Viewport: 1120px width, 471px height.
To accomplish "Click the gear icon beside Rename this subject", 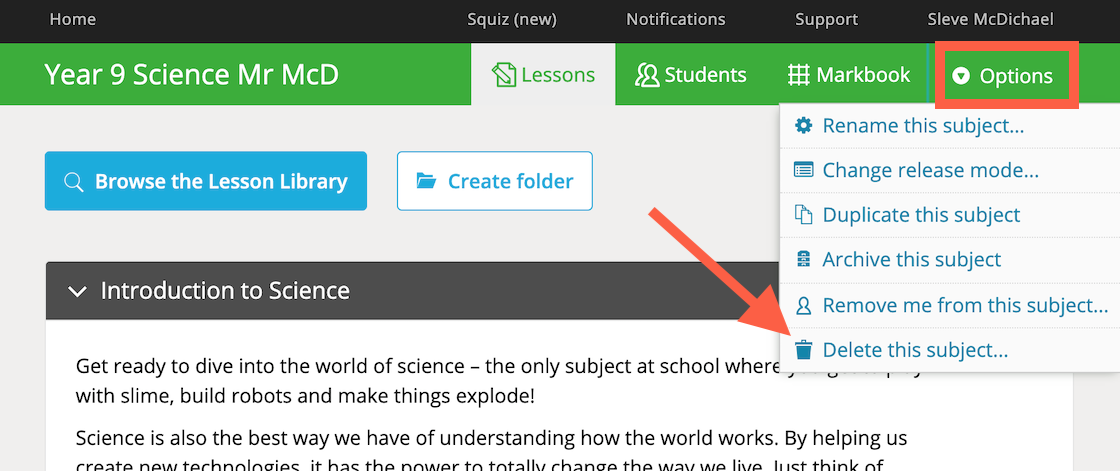I will 804,126.
